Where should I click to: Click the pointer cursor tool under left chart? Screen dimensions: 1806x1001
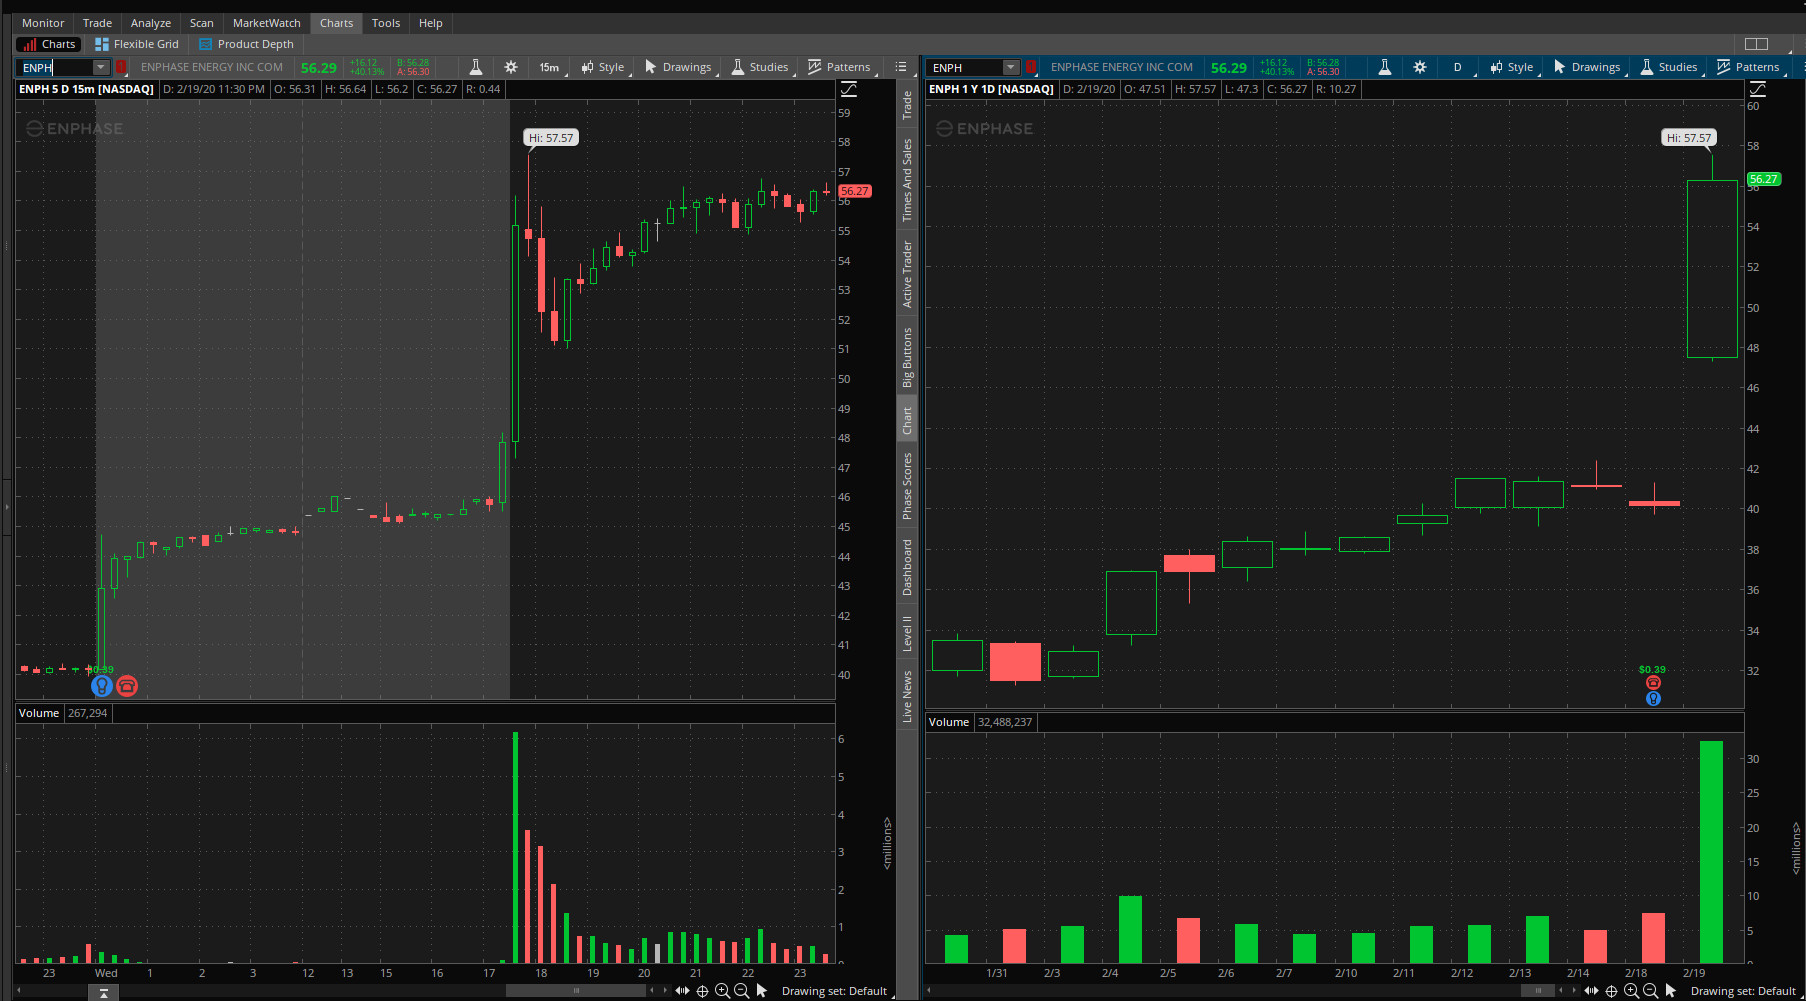tap(761, 991)
